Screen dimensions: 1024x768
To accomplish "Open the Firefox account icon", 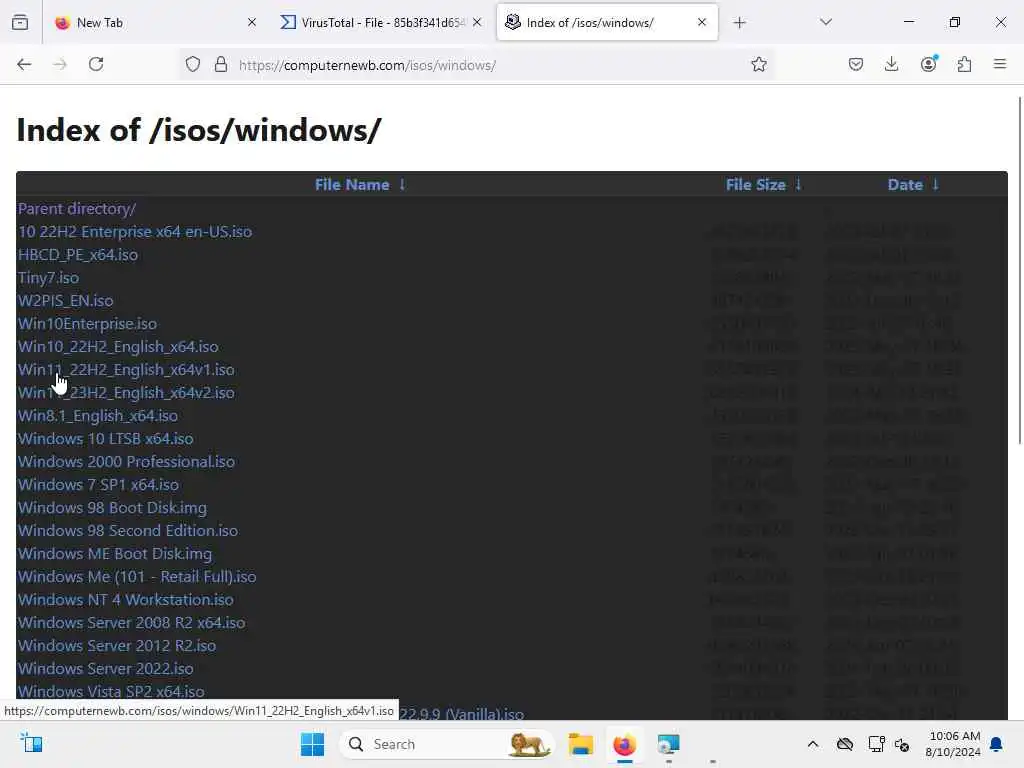I will (x=928, y=63).
